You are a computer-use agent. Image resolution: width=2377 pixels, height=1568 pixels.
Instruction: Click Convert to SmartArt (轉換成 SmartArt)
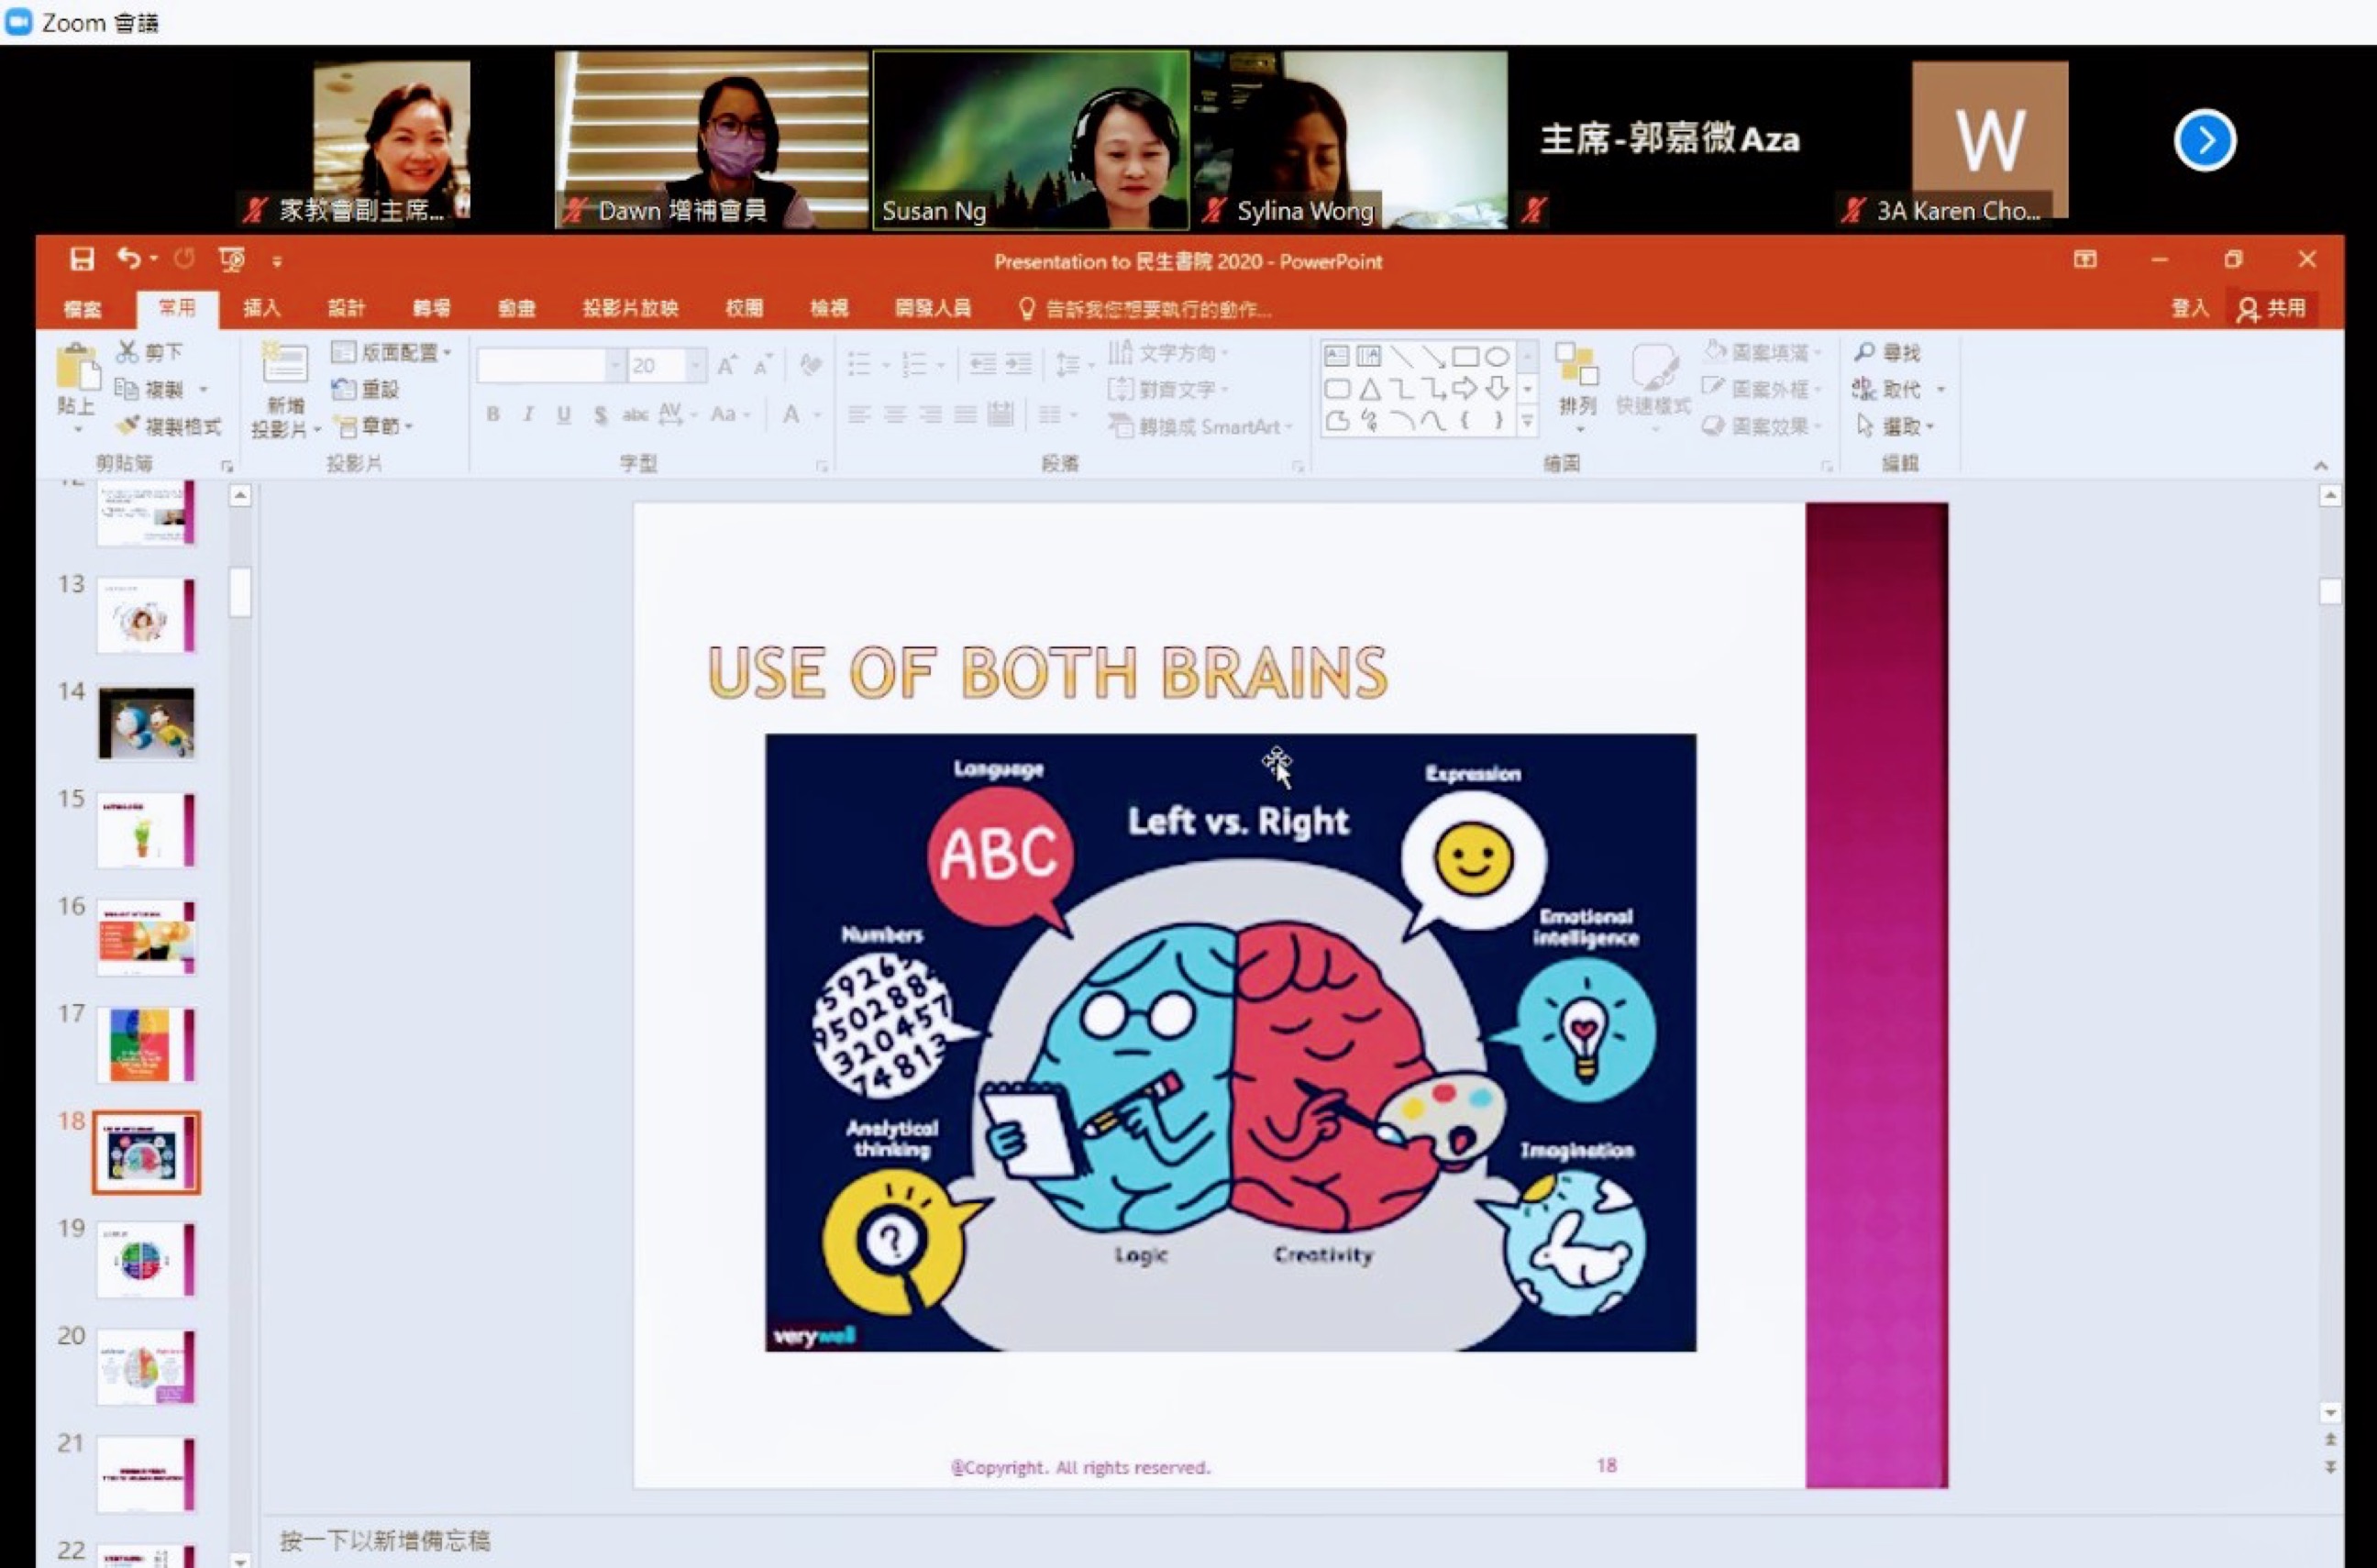(x=1200, y=427)
